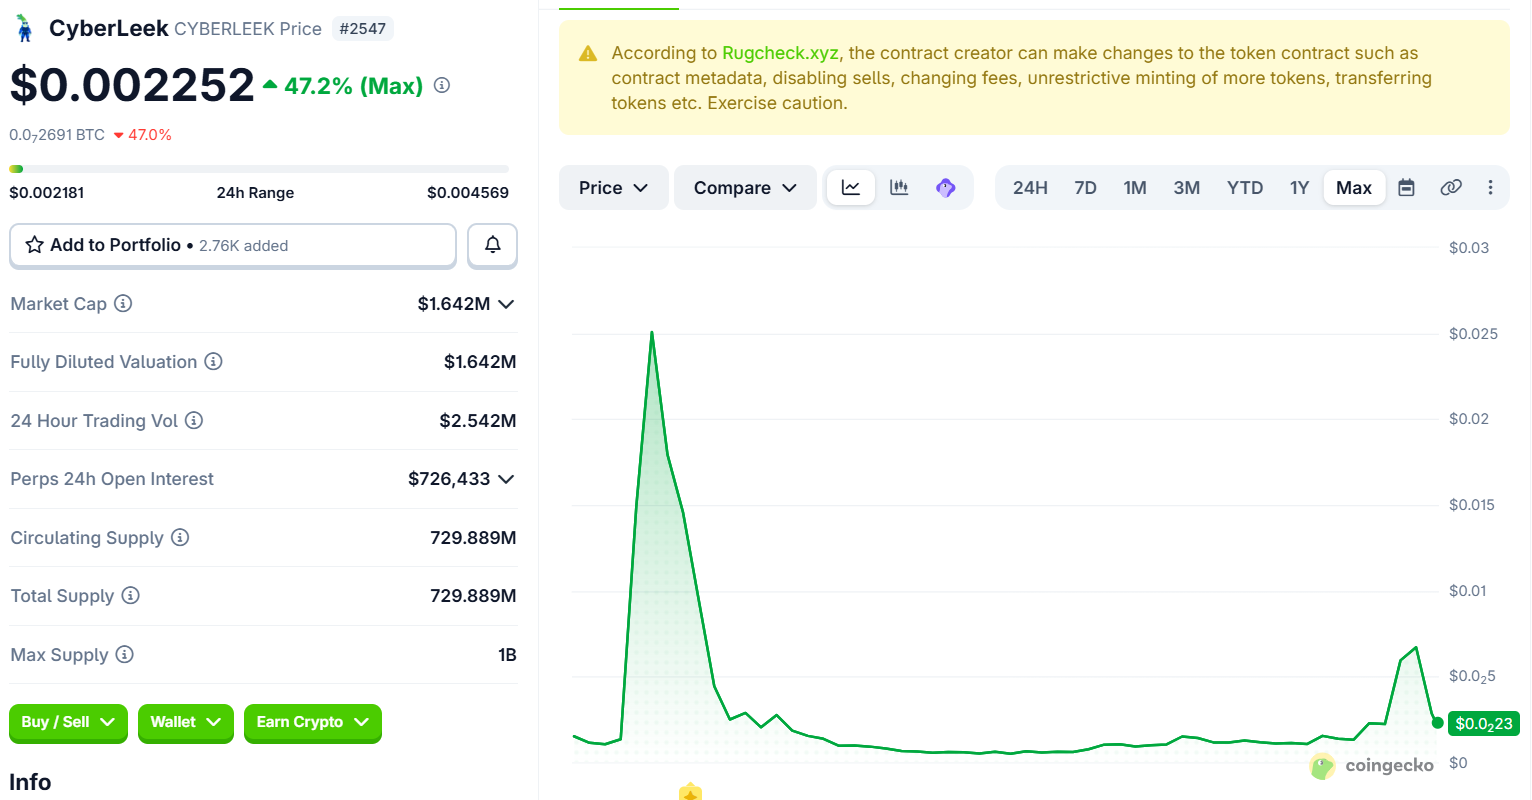Open the Rugcheck.xyz link
The height and width of the screenshot is (800, 1532).
[780, 53]
